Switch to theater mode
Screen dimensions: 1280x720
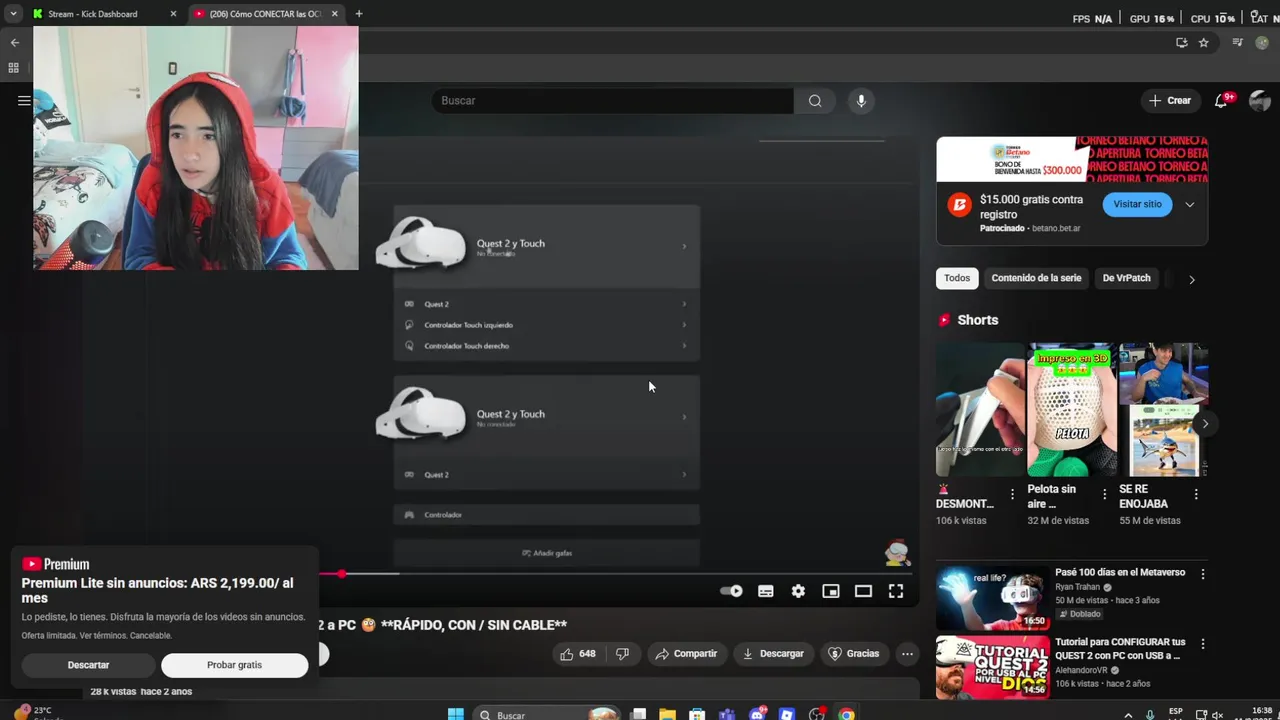click(863, 591)
